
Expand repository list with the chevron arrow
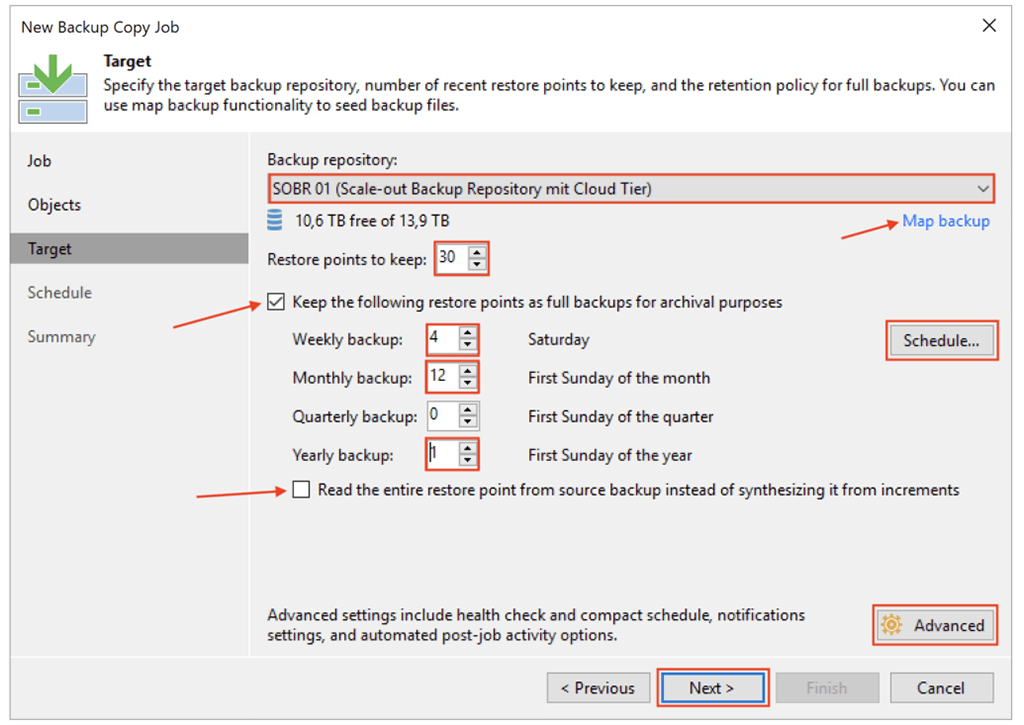tap(982, 189)
